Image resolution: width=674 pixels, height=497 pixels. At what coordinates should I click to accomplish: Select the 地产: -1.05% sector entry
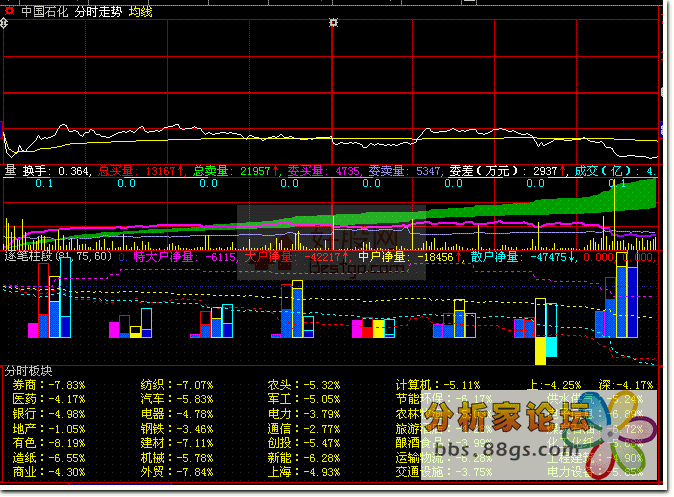point(49,429)
